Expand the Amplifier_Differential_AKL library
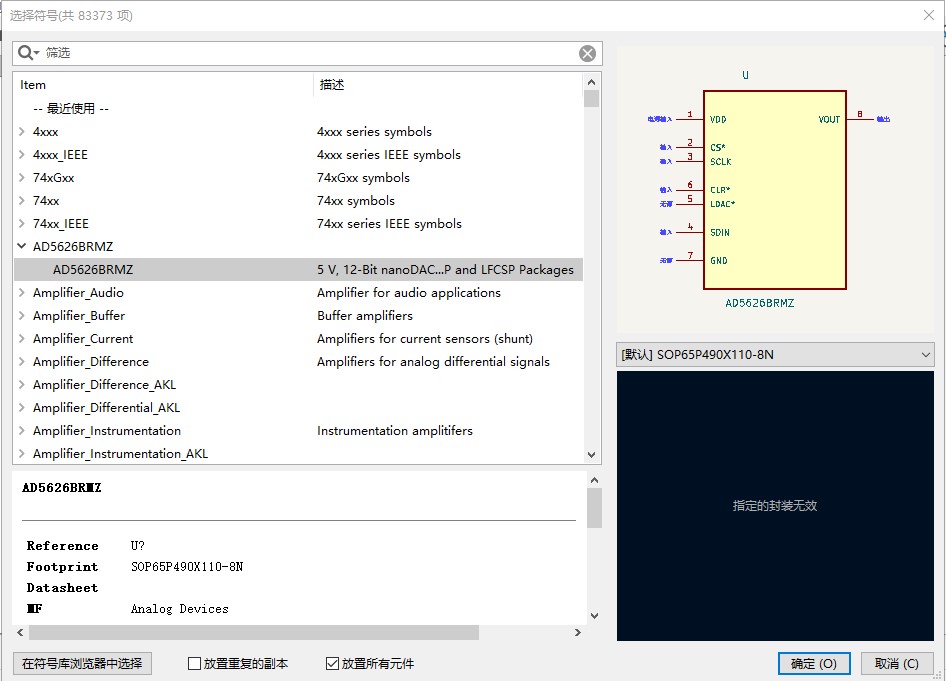Image resolution: width=946 pixels, height=681 pixels. (x=22, y=408)
